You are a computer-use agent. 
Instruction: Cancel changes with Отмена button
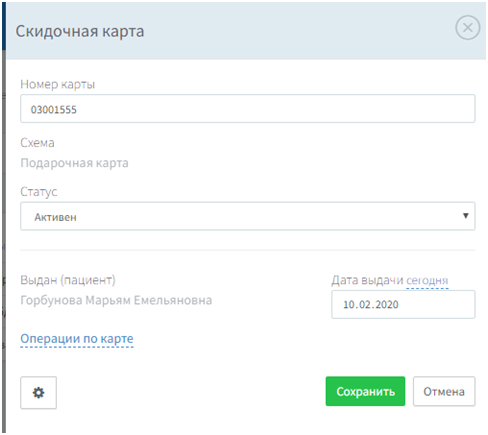(x=444, y=391)
